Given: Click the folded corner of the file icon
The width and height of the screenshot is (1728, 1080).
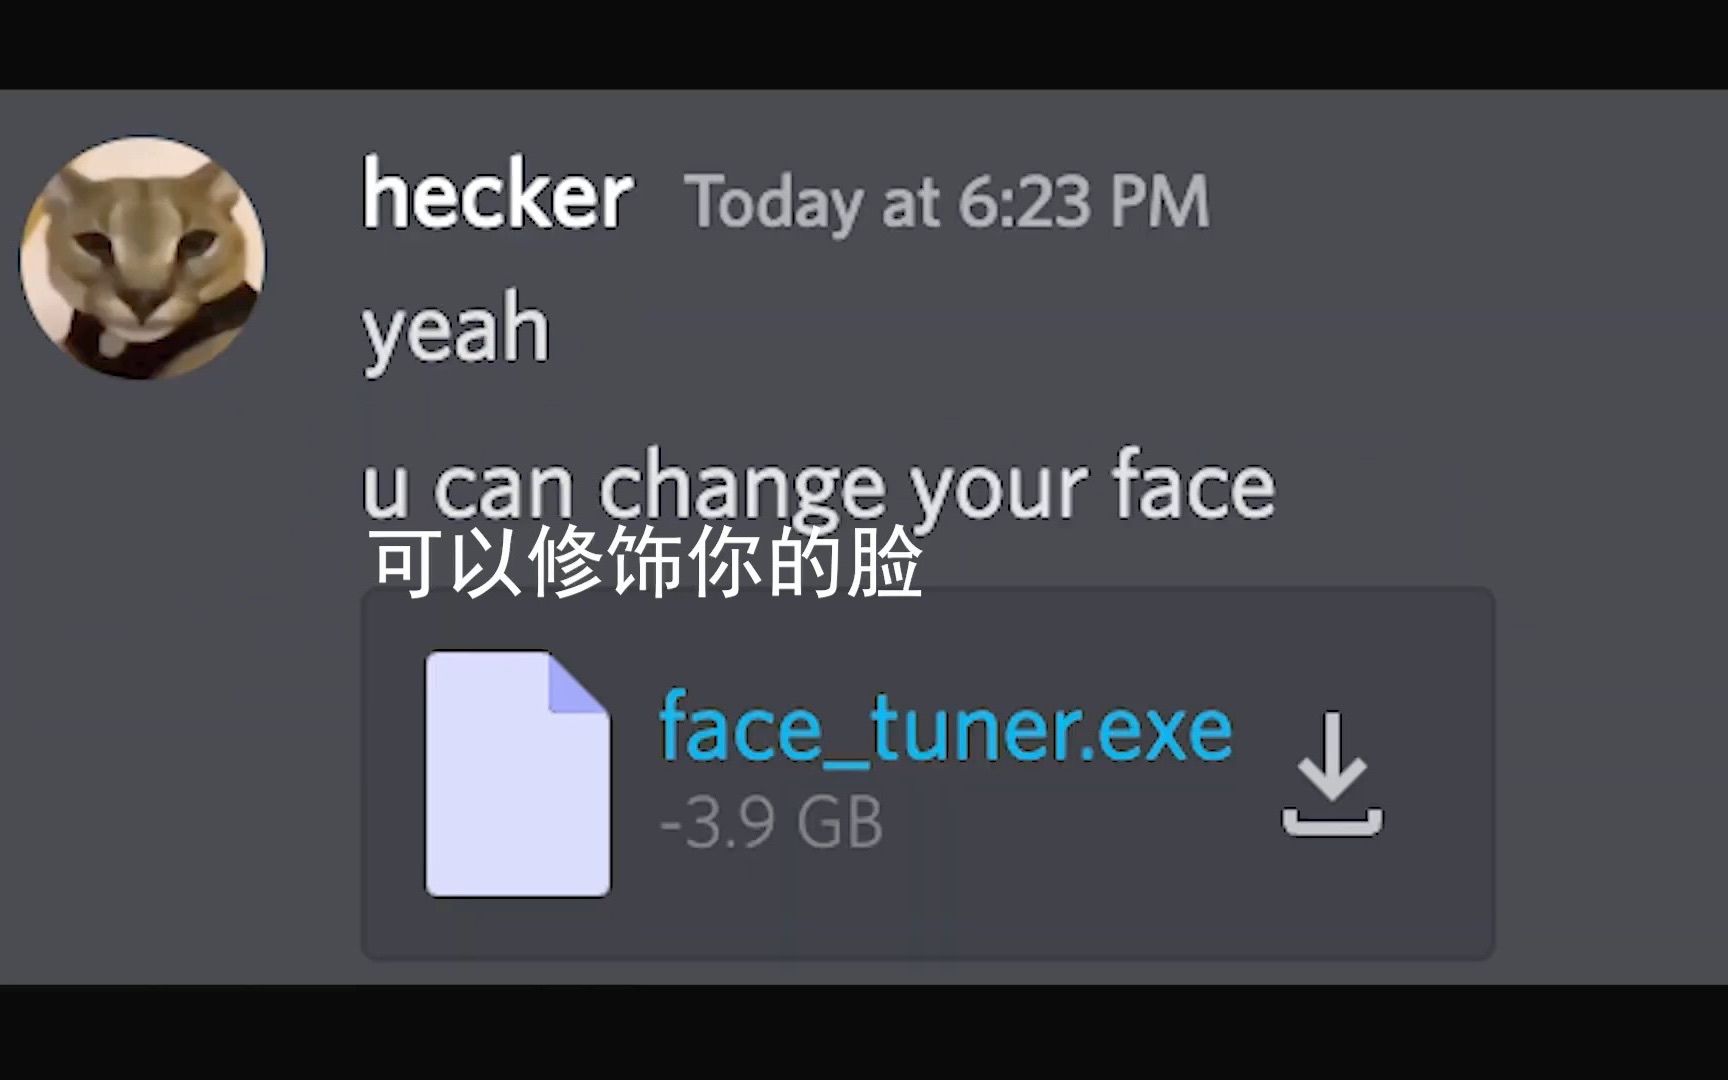Looking at the screenshot, I should click(x=577, y=684).
